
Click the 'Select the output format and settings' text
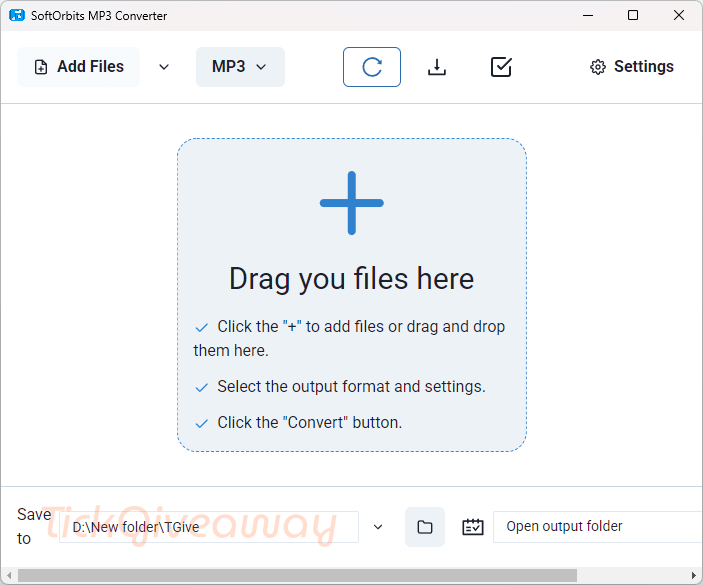(351, 387)
